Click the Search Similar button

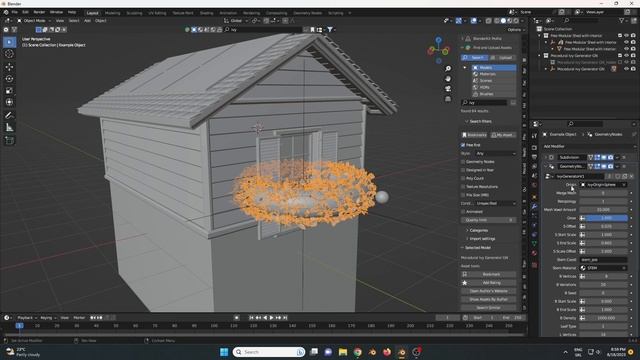[489, 308]
